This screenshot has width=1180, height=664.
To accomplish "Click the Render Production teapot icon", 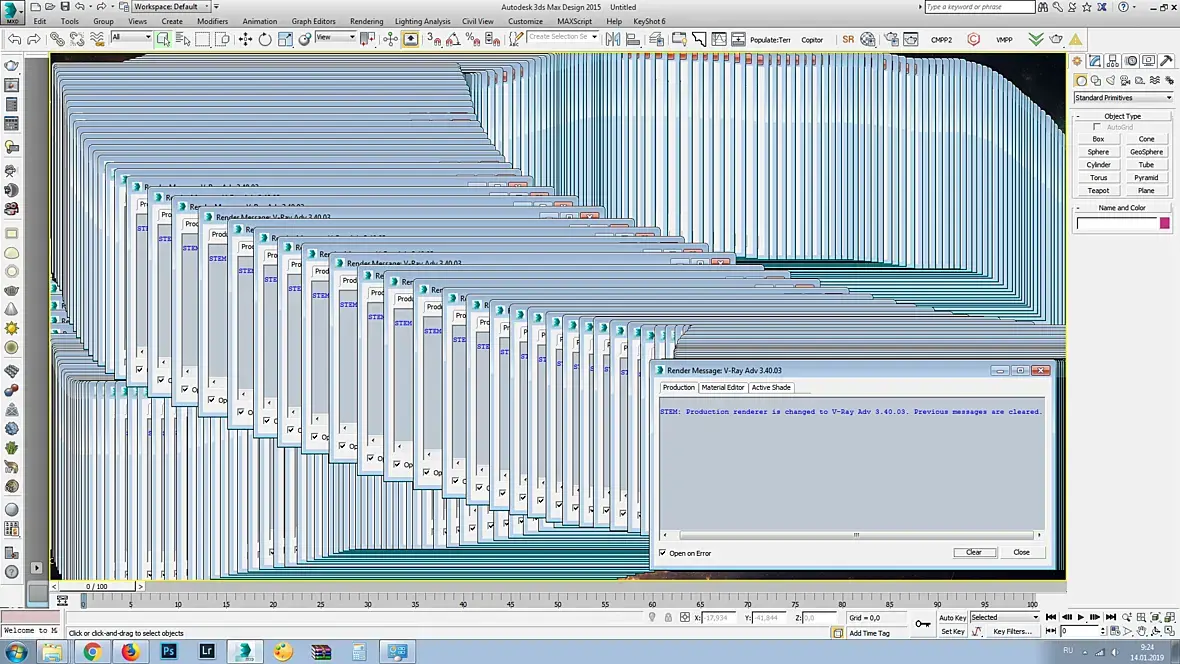I will pyautogui.click(x=1056, y=39).
